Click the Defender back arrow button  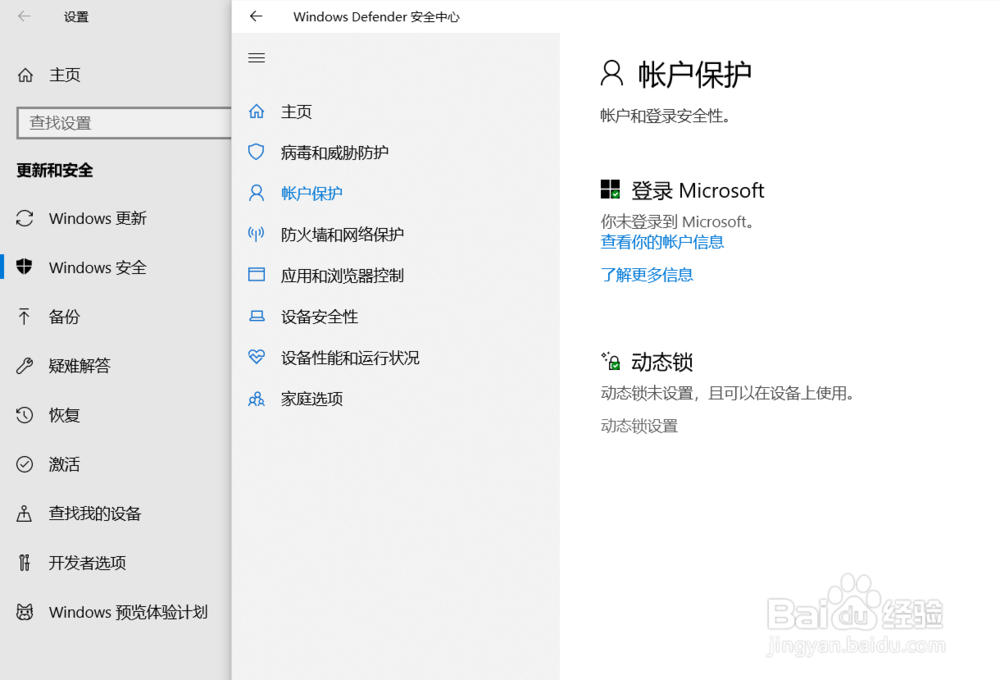(256, 16)
